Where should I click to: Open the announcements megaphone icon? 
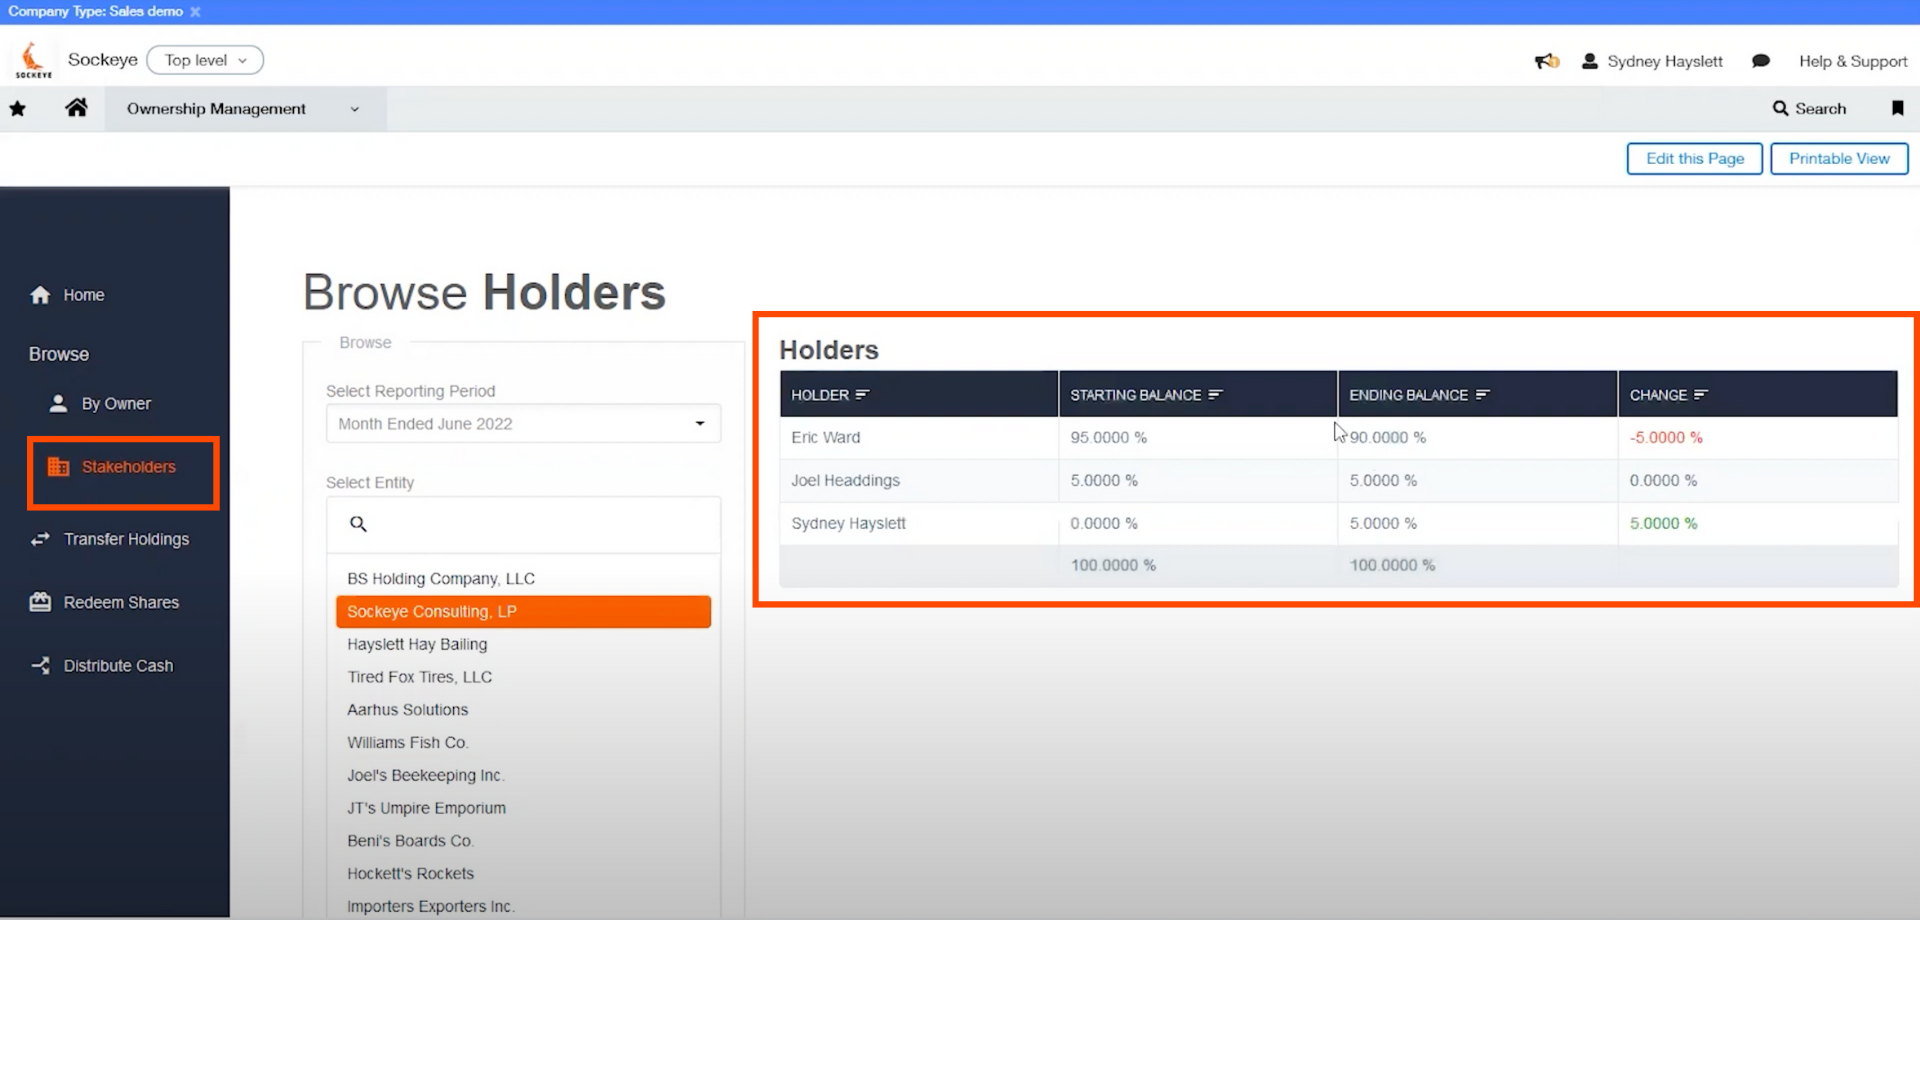click(1547, 61)
